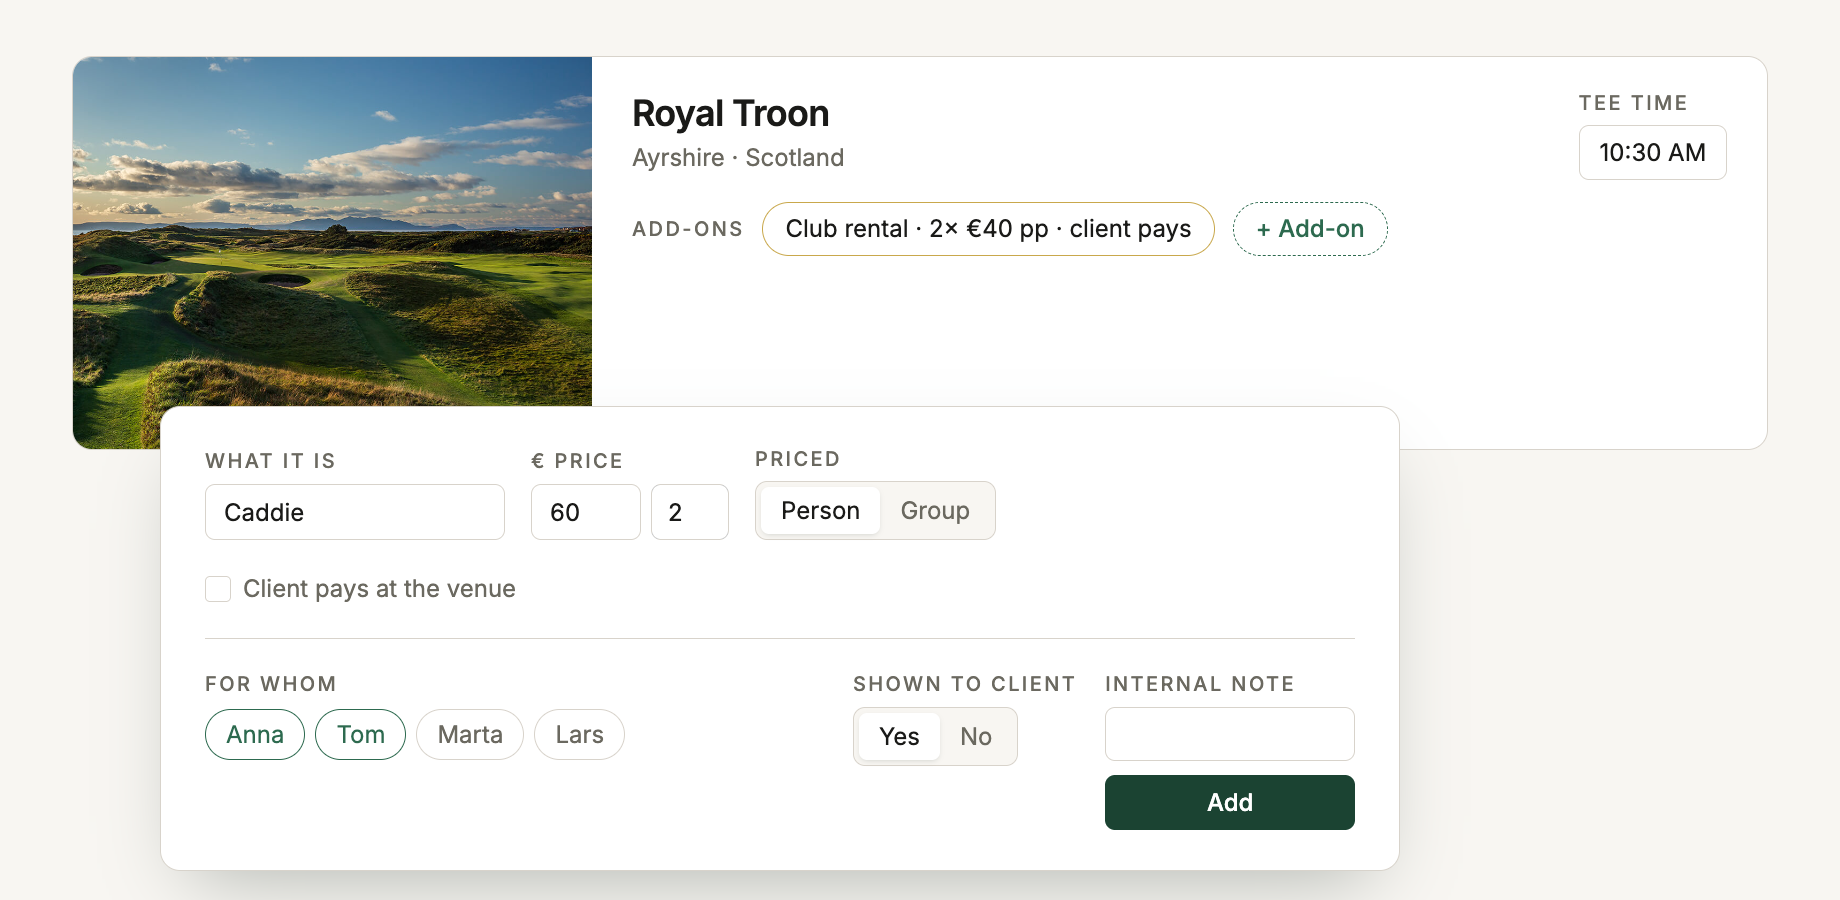Open the '+ Add-on' dashed button
This screenshot has width=1840, height=900.
click(1310, 229)
